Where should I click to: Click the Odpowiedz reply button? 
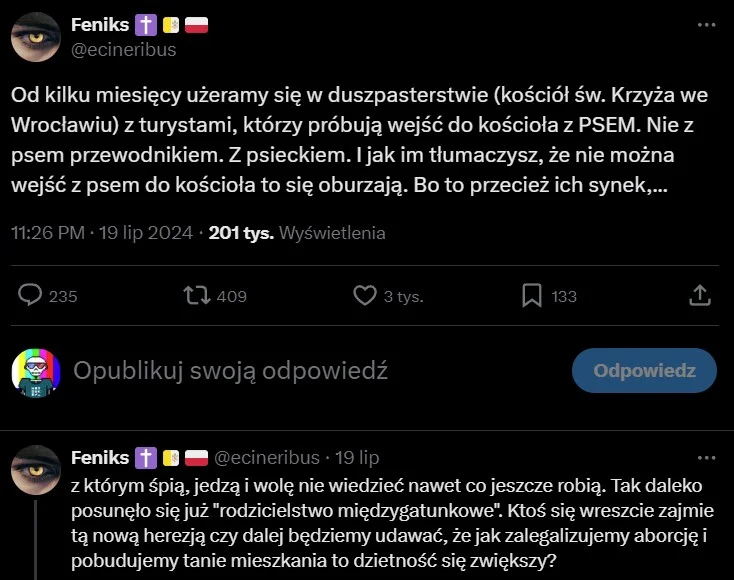click(644, 370)
